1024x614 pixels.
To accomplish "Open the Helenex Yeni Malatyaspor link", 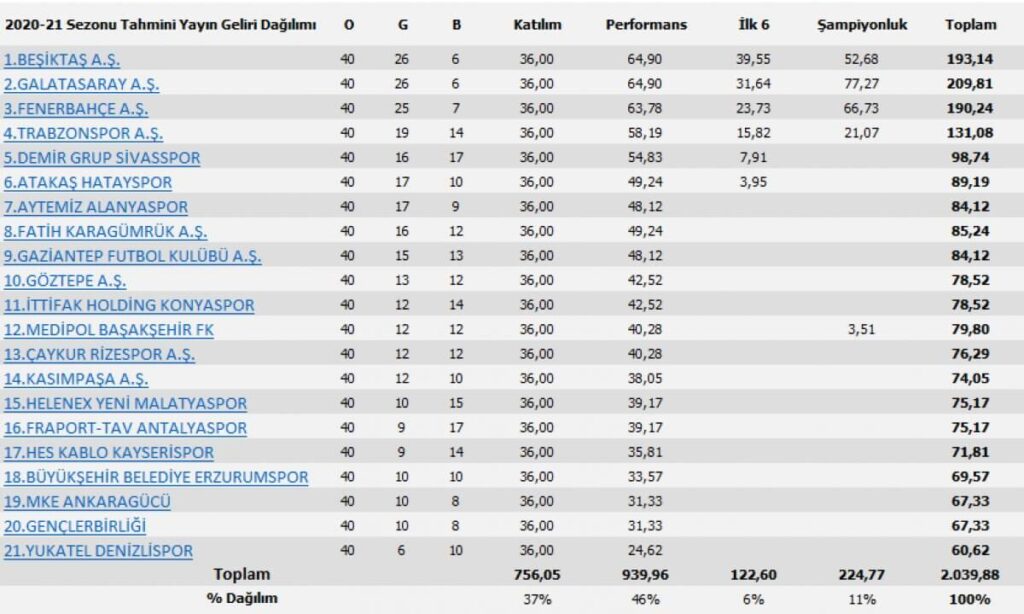I will (x=125, y=403).
